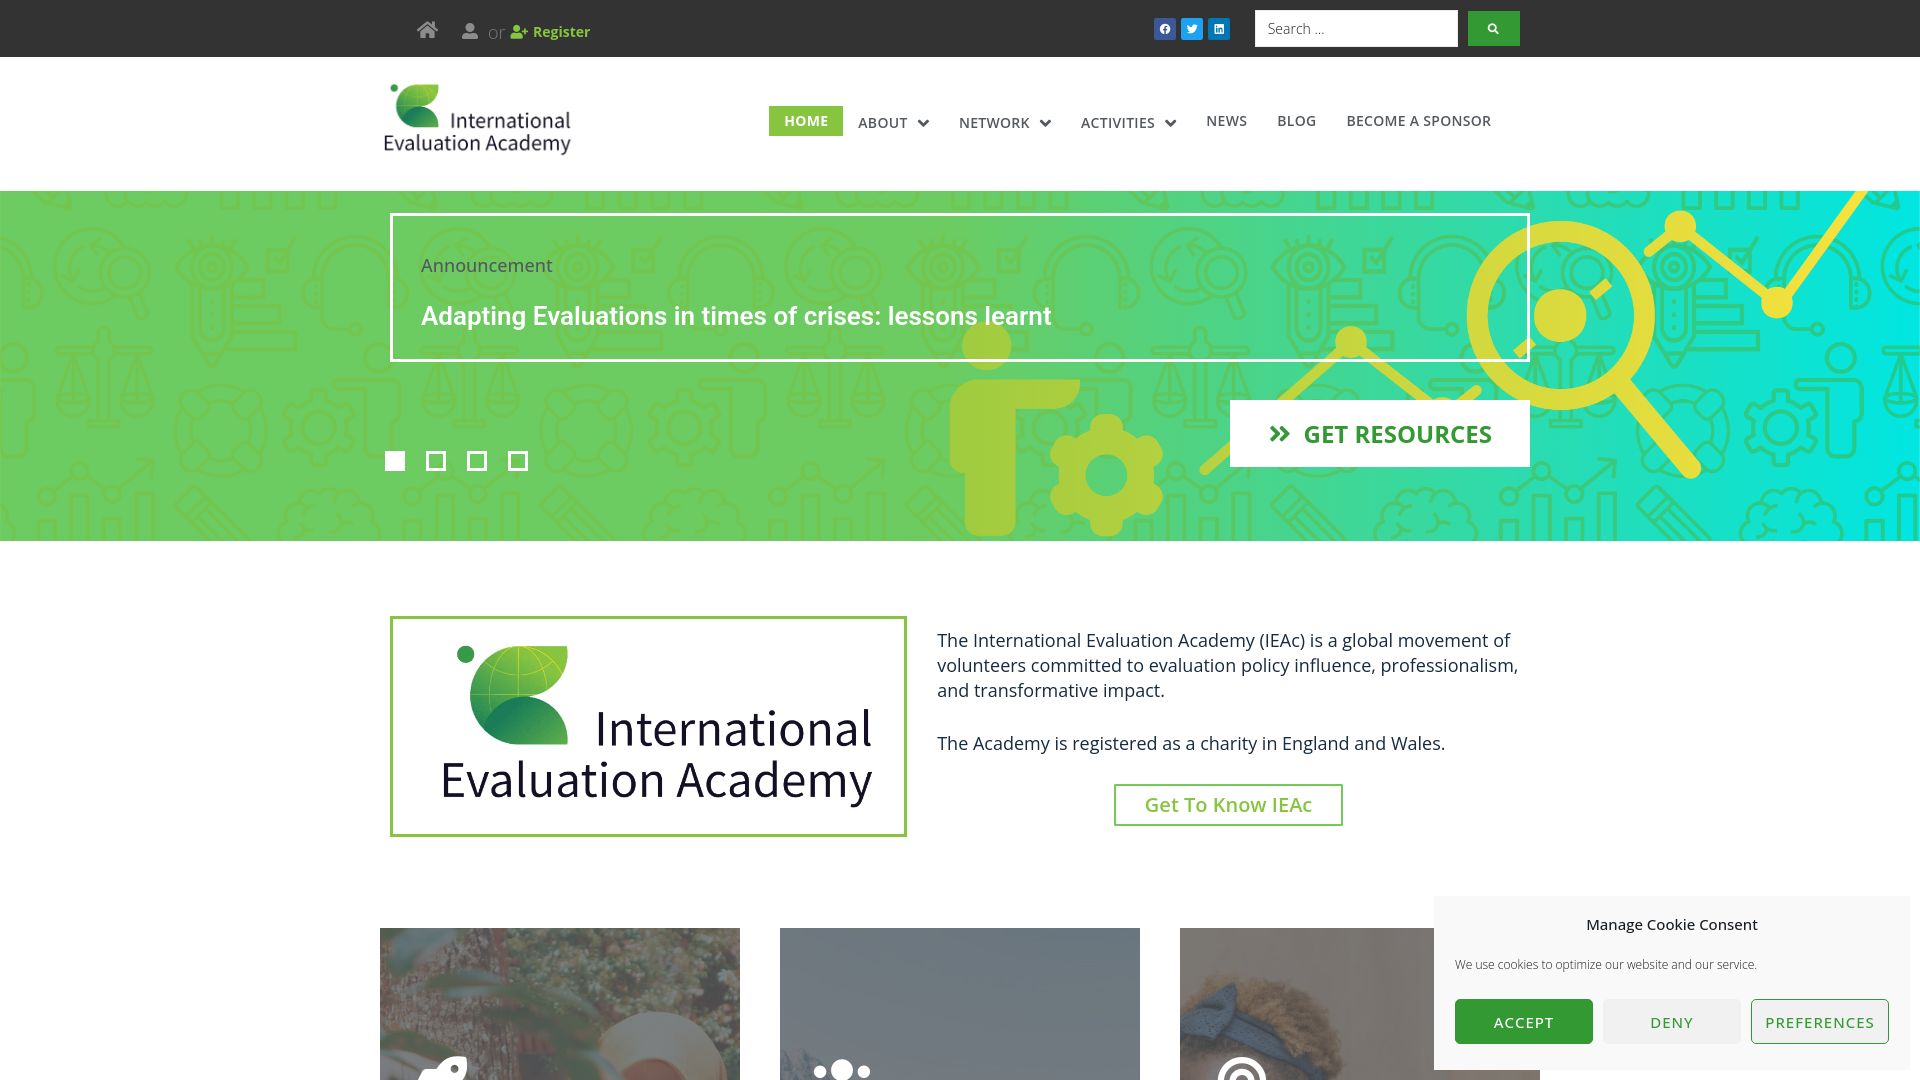Select the HOME menu item

click(806, 121)
